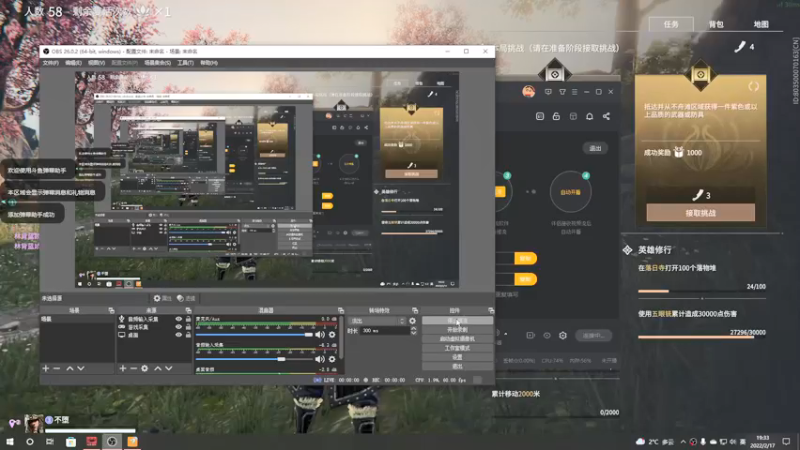Switch to the Map tab in game panel
Image resolution: width=800 pixels, height=450 pixels.
pos(761,24)
